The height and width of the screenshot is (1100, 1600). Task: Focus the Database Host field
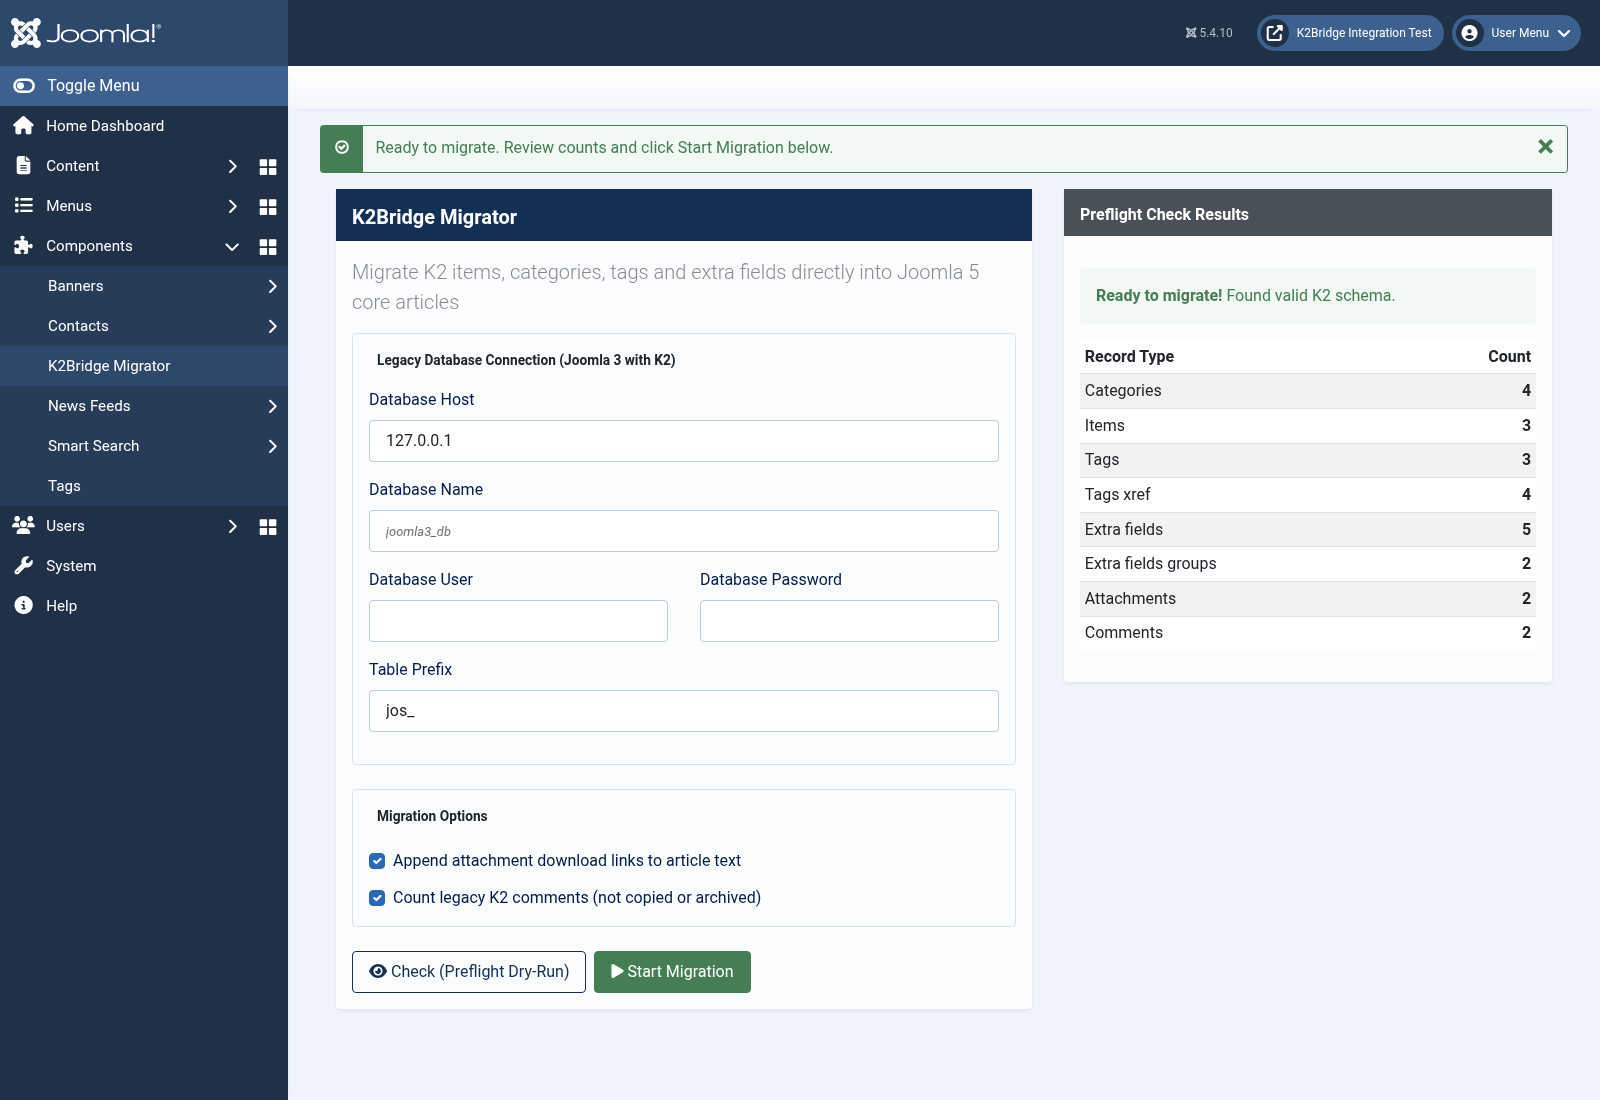[684, 441]
